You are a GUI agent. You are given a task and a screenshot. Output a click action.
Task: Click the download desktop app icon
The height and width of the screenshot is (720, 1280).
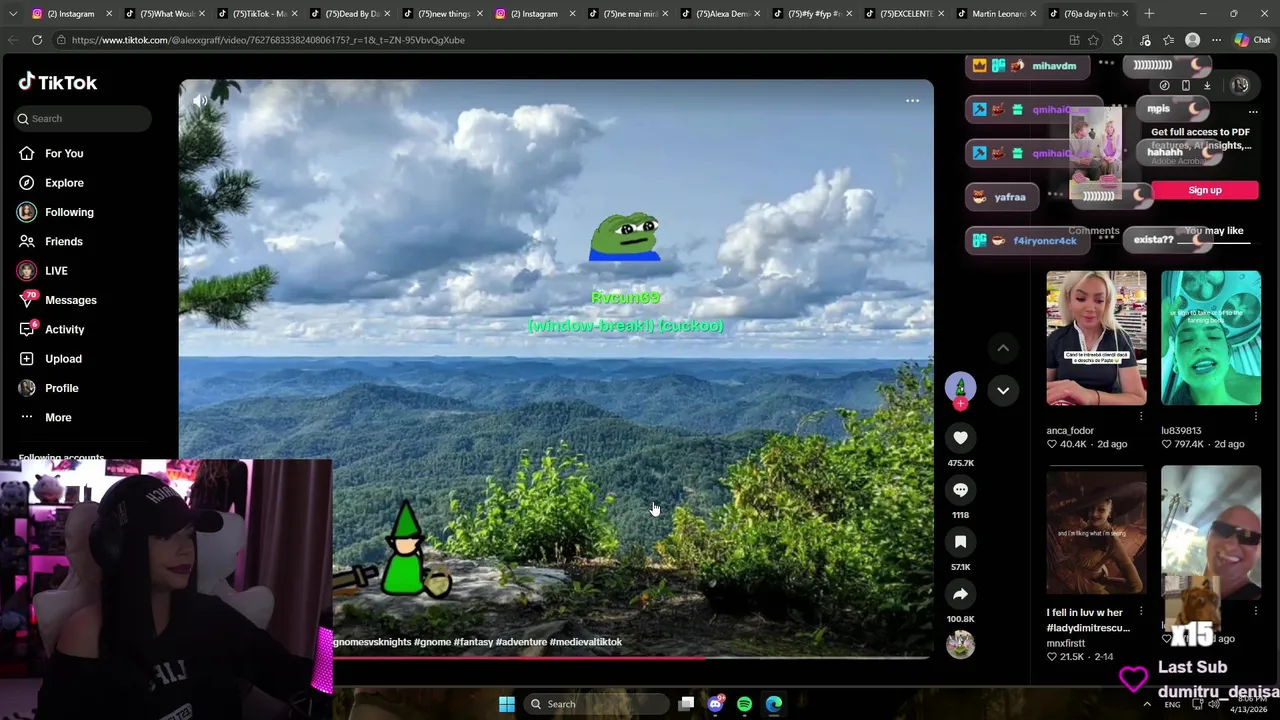1207,86
